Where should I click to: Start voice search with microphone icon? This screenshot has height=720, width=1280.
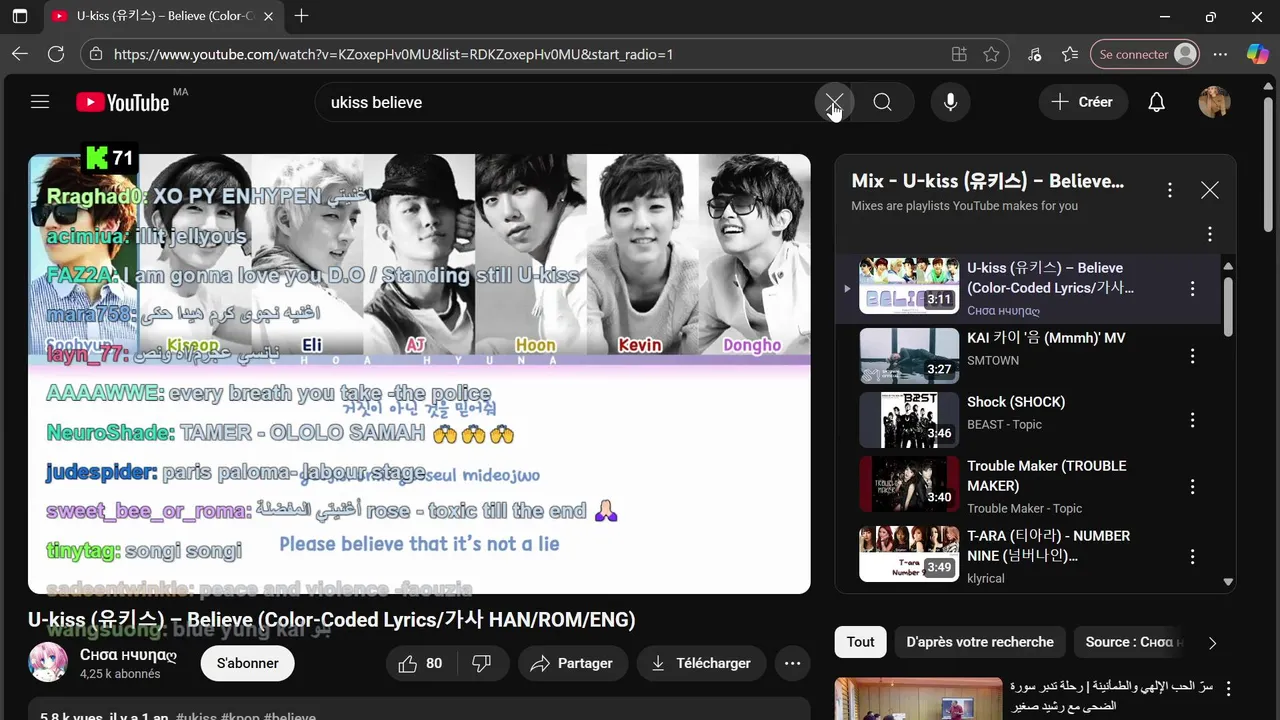[x=950, y=102]
